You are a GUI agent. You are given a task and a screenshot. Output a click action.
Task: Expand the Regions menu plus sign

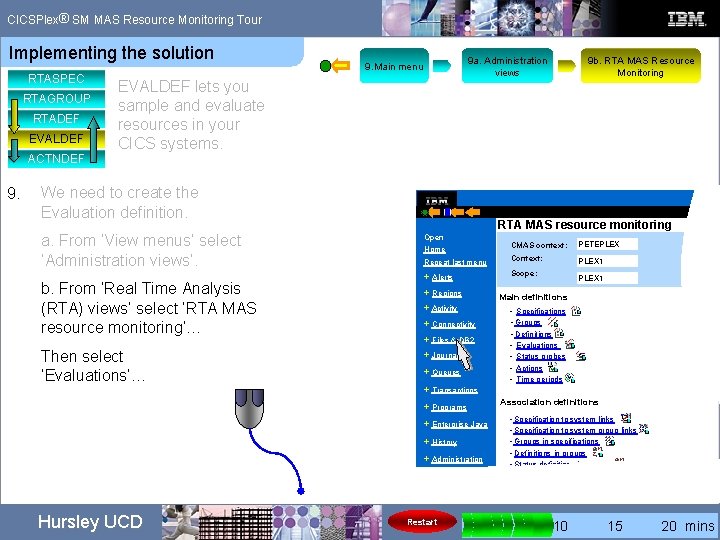click(426, 292)
